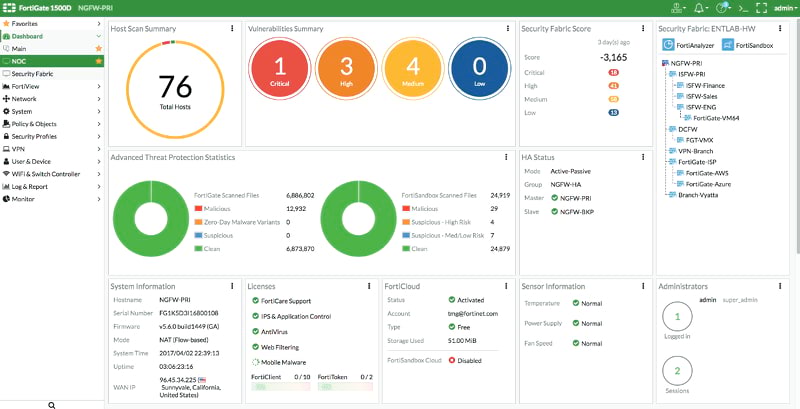This screenshot has width=800, height=409.
Task: Open System Information widget options menu
Action: click(x=232, y=286)
